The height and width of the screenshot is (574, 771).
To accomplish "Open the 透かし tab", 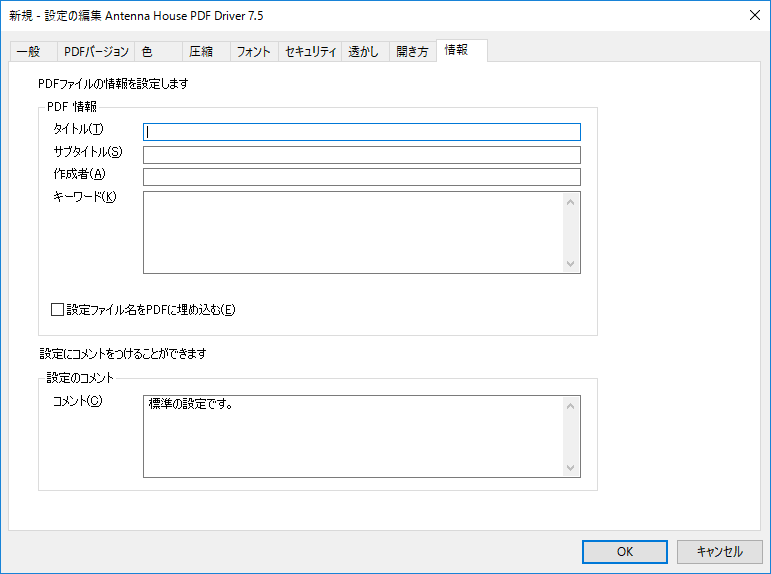I will coord(365,52).
